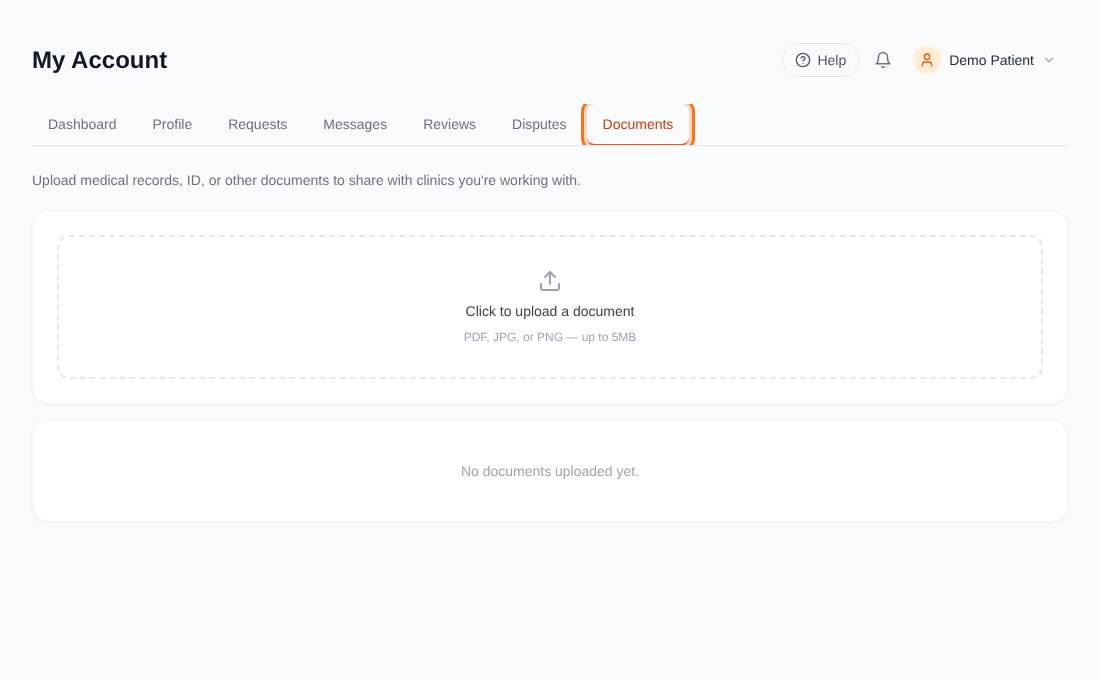This screenshot has height=680, width=1100.
Task: Click the upload arrow icon
Action: point(550,281)
